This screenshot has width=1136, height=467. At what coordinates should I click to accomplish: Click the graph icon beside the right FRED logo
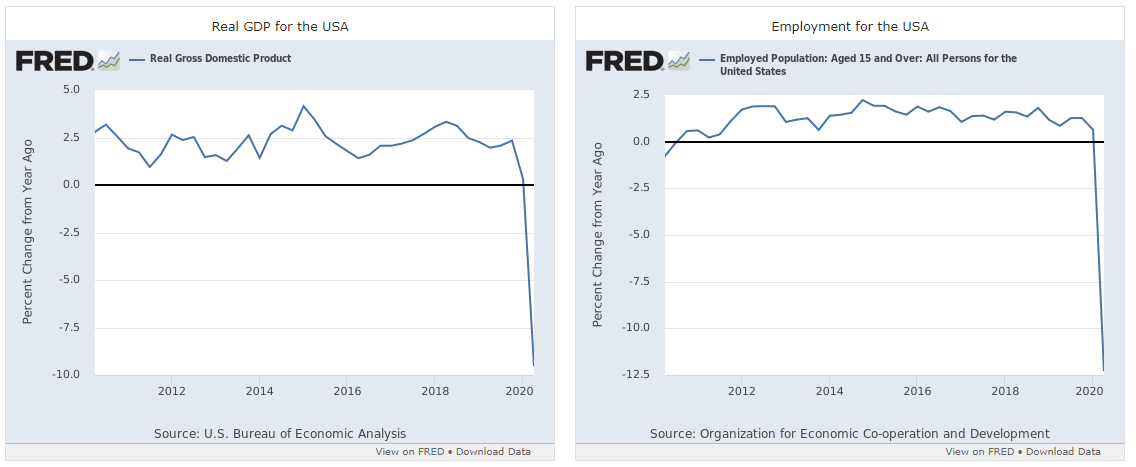click(x=679, y=61)
